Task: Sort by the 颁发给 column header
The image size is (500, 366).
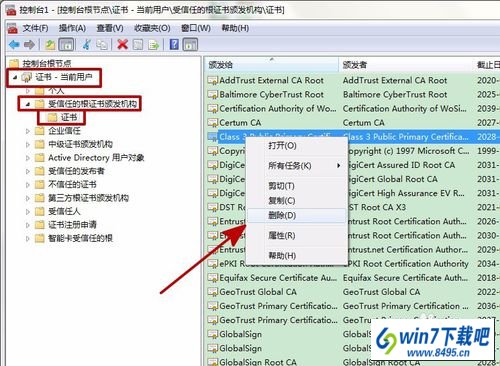Action: (272, 65)
